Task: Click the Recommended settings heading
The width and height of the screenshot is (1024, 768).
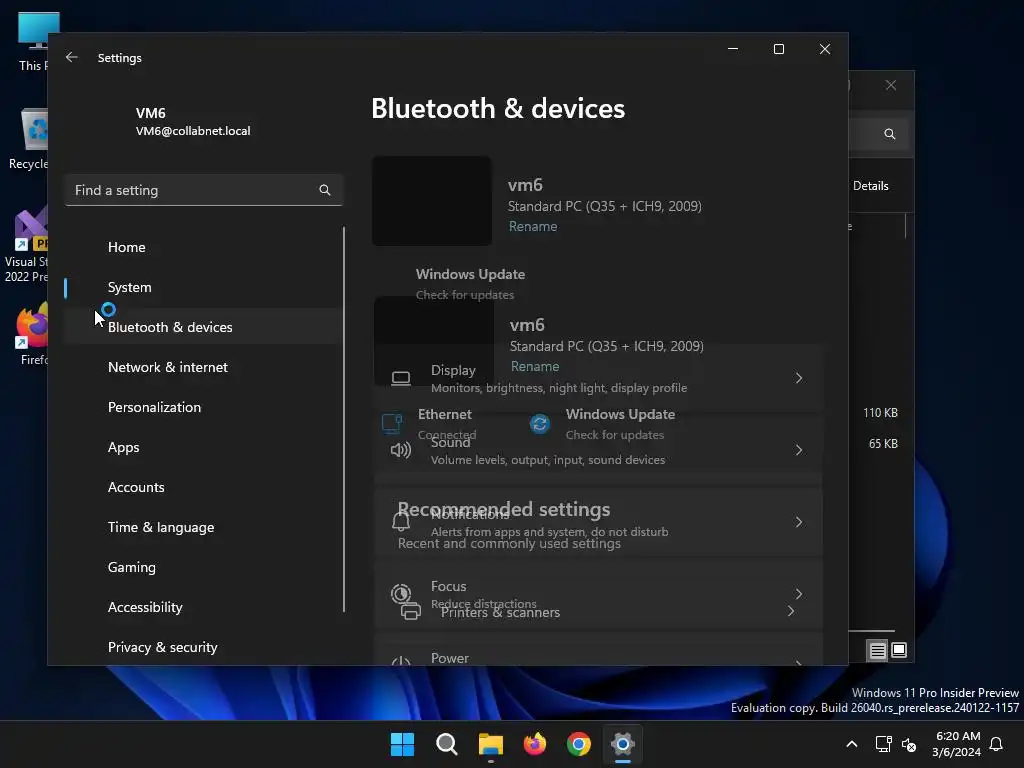Action: 504,509
